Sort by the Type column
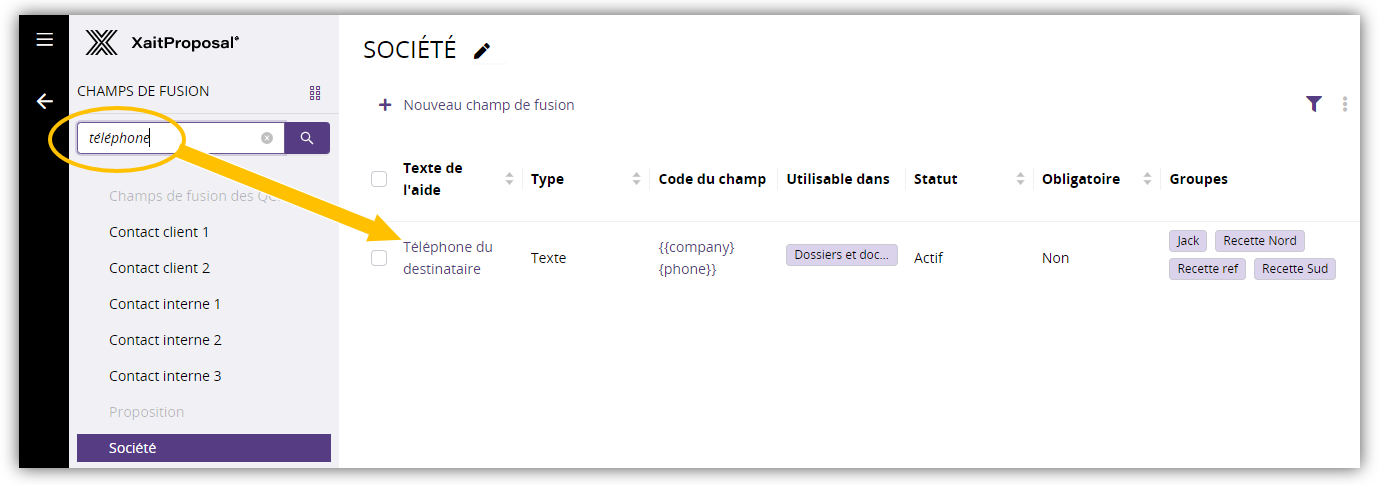This screenshot has width=1385, height=485. click(637, 179)
